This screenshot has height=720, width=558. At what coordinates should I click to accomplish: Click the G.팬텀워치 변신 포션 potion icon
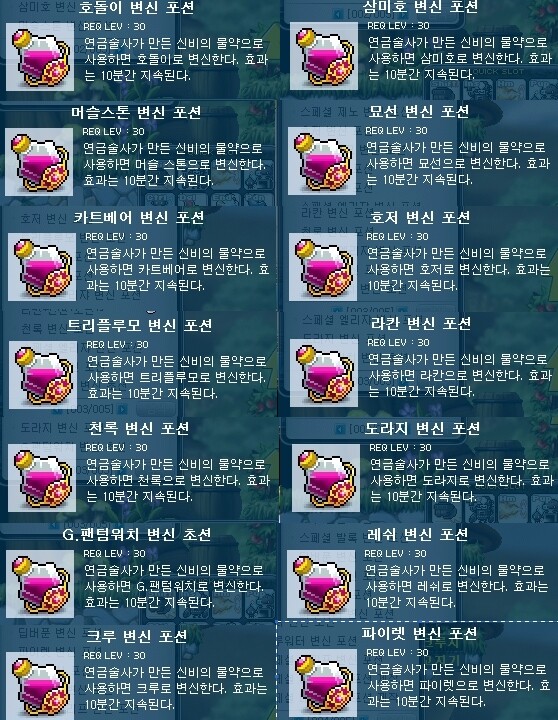point(40,584)
